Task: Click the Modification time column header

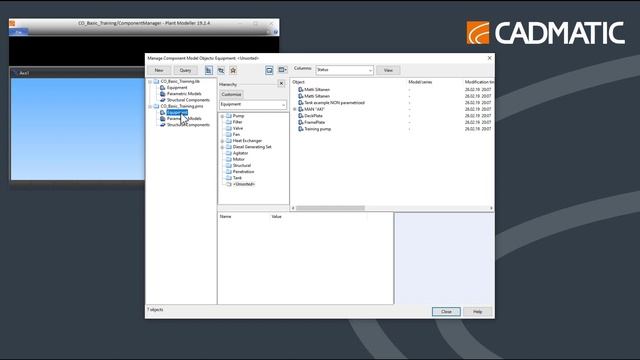Action: coord(479,82)
